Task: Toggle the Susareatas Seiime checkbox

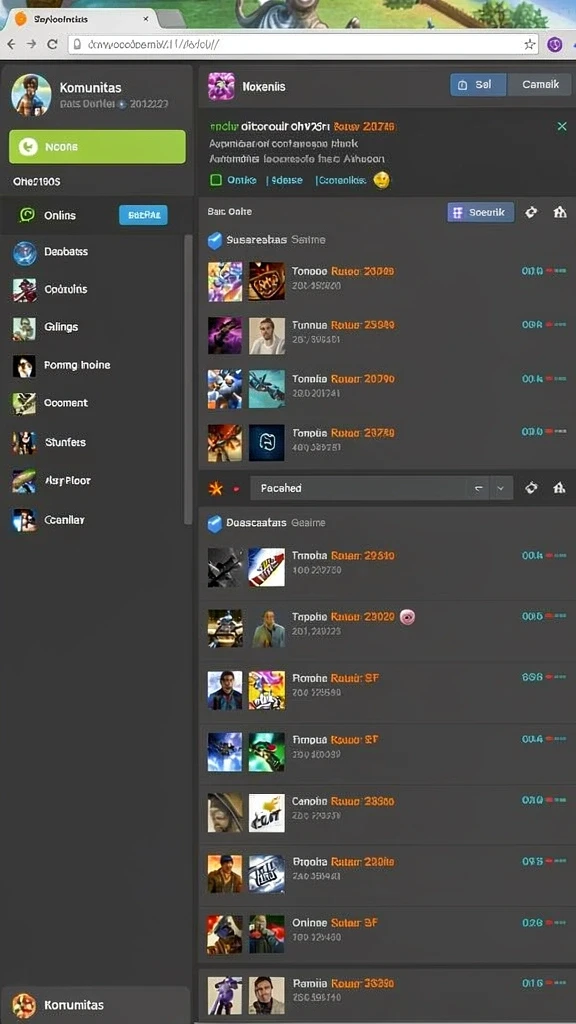Action: [215, 240]
